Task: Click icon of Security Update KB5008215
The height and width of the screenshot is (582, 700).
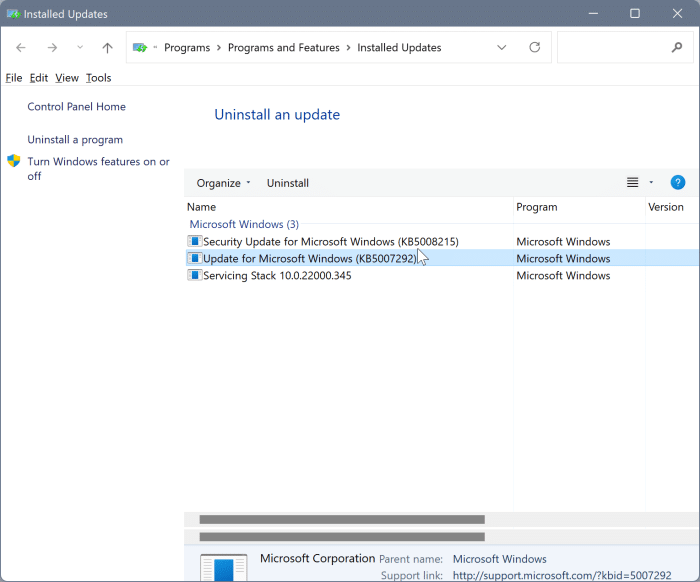Action: point(194,241)
